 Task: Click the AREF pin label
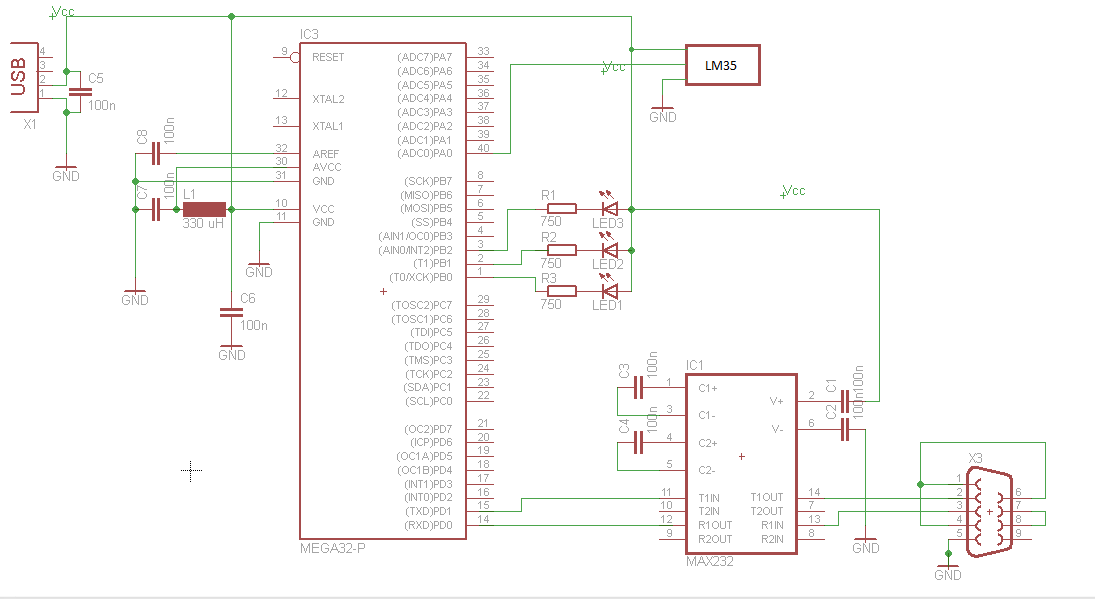pyautogui.click(x=325, y=154)
